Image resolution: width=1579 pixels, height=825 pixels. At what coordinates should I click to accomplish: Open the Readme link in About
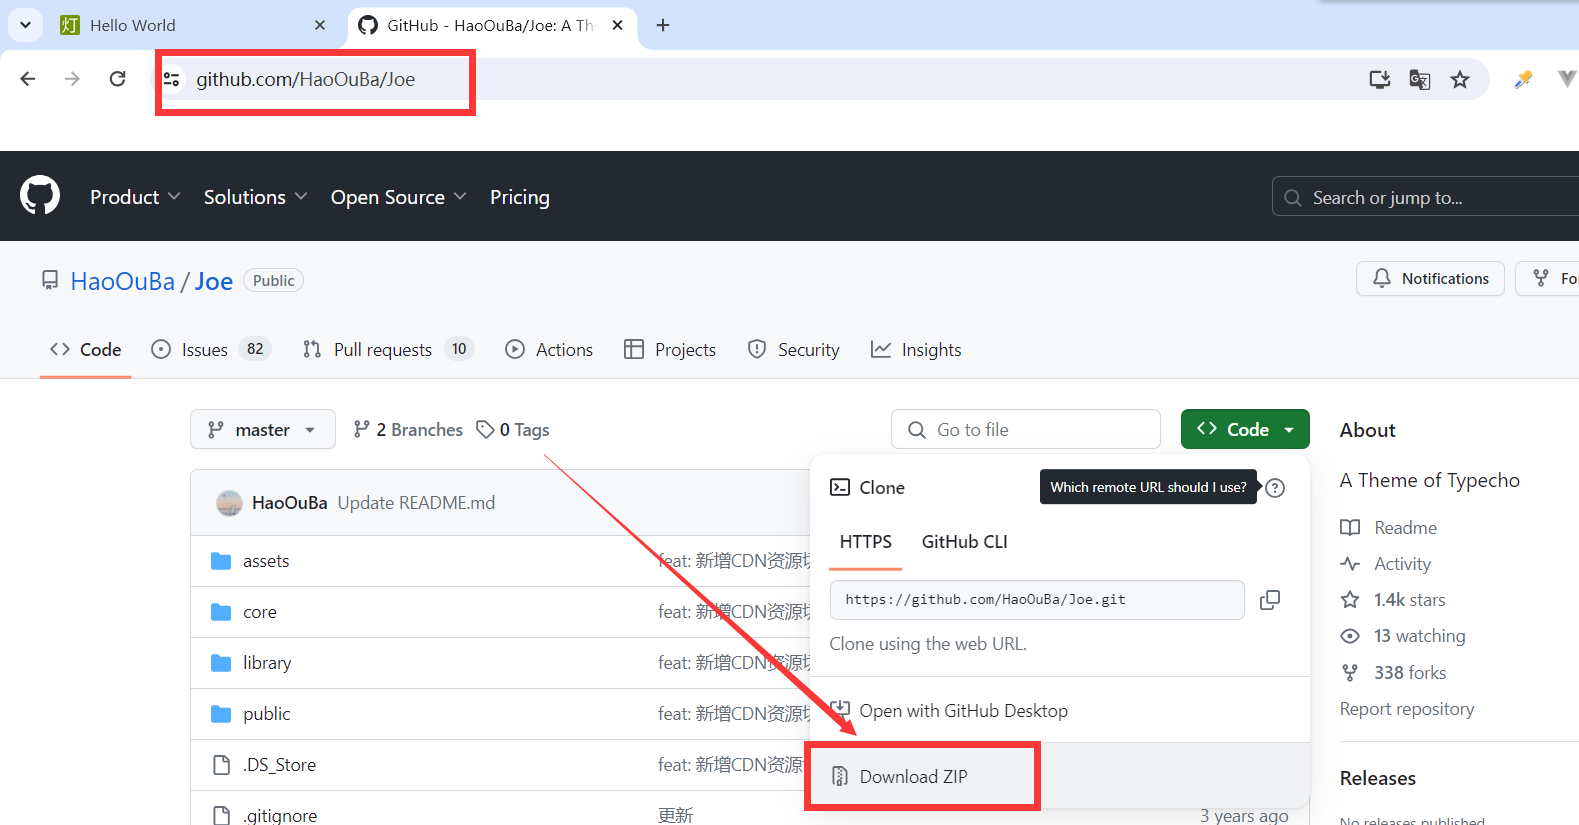point(1389,528)
